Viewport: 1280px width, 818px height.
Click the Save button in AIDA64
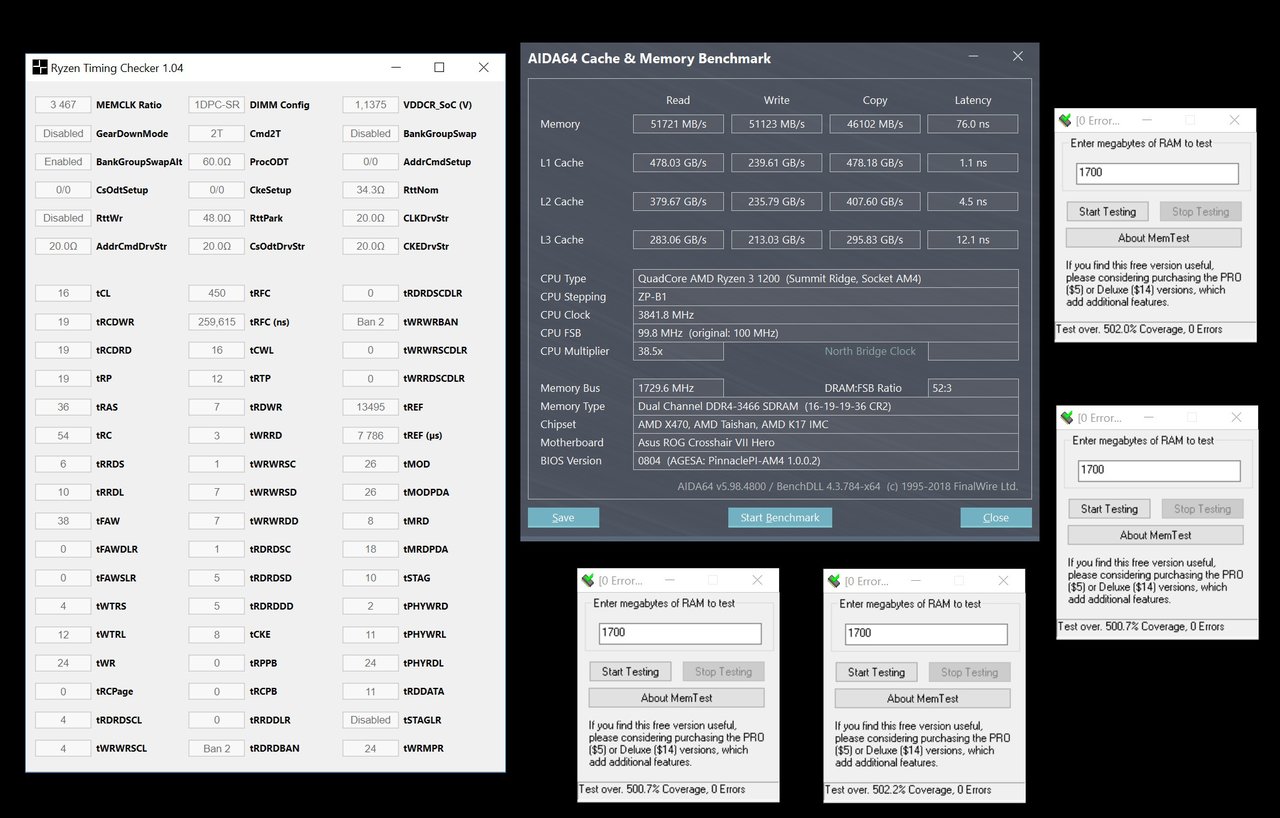point(563,517)
